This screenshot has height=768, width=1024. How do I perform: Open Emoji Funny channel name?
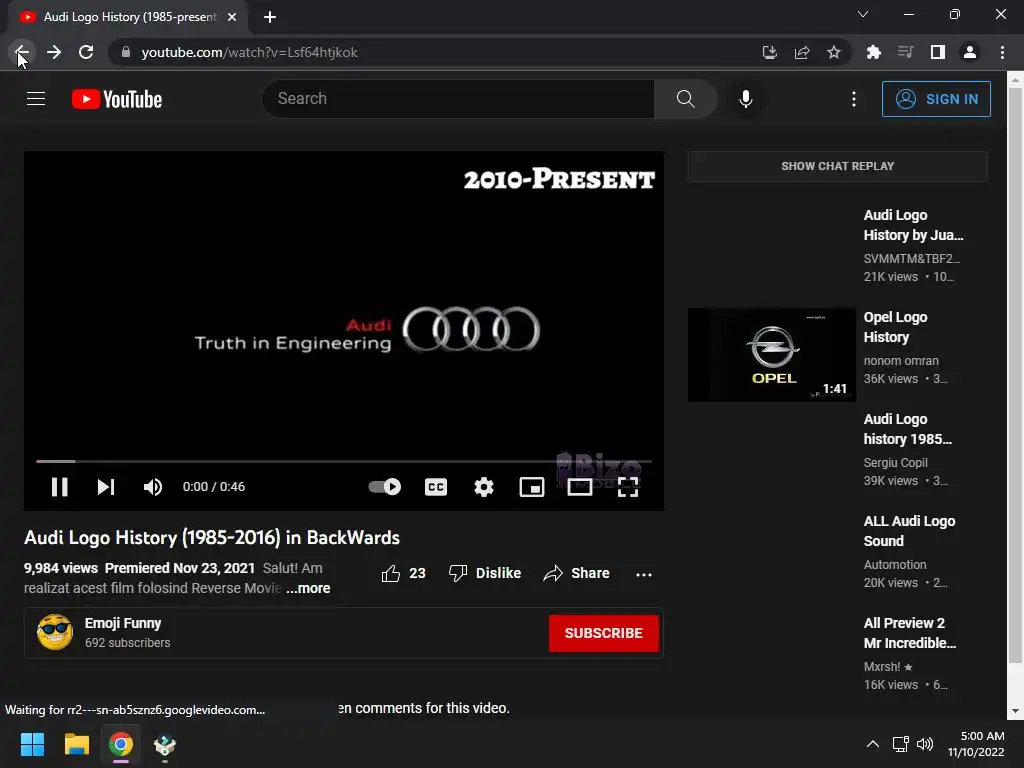(x=123, y=623)
